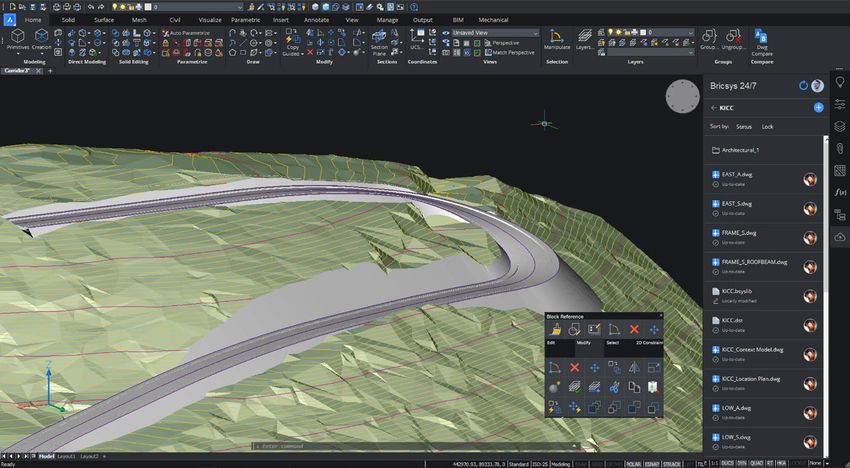Viewport: 850px width, 468px height.
Task: Open the Layout1 tab
Action: [65, 456]
